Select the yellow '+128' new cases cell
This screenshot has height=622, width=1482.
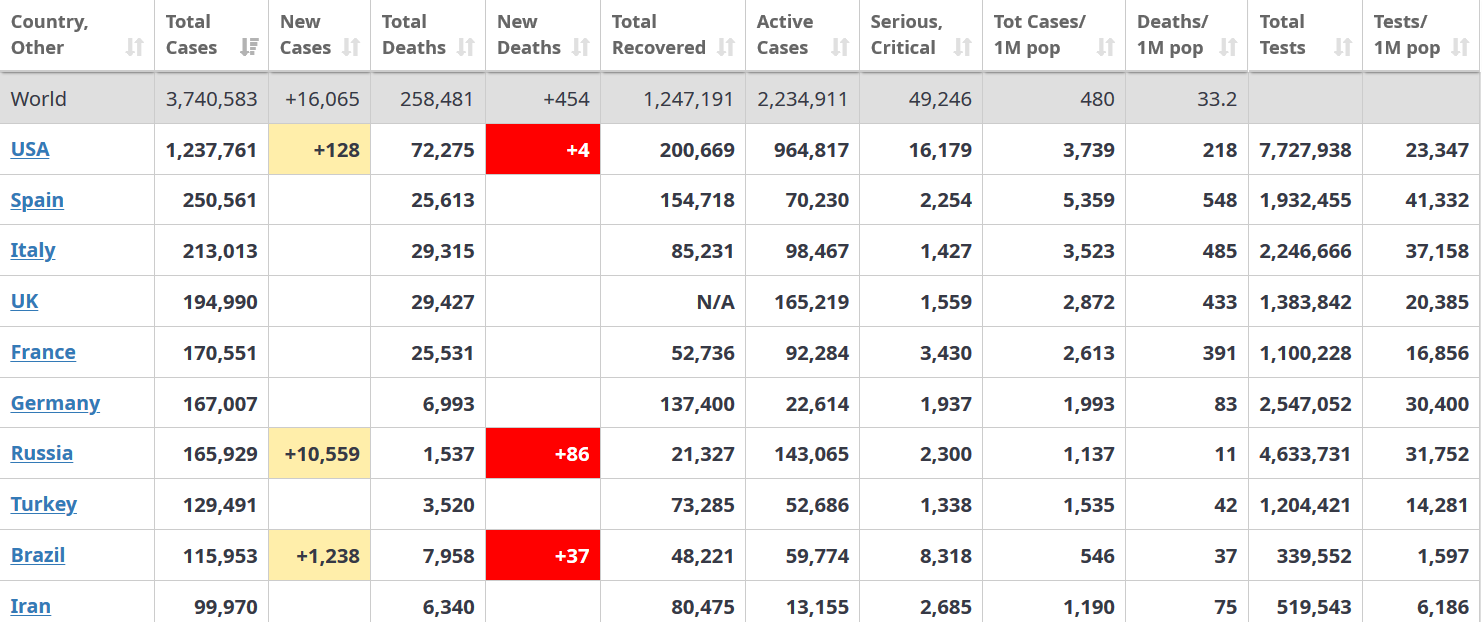pyautogui.click(x=320, y=149)
